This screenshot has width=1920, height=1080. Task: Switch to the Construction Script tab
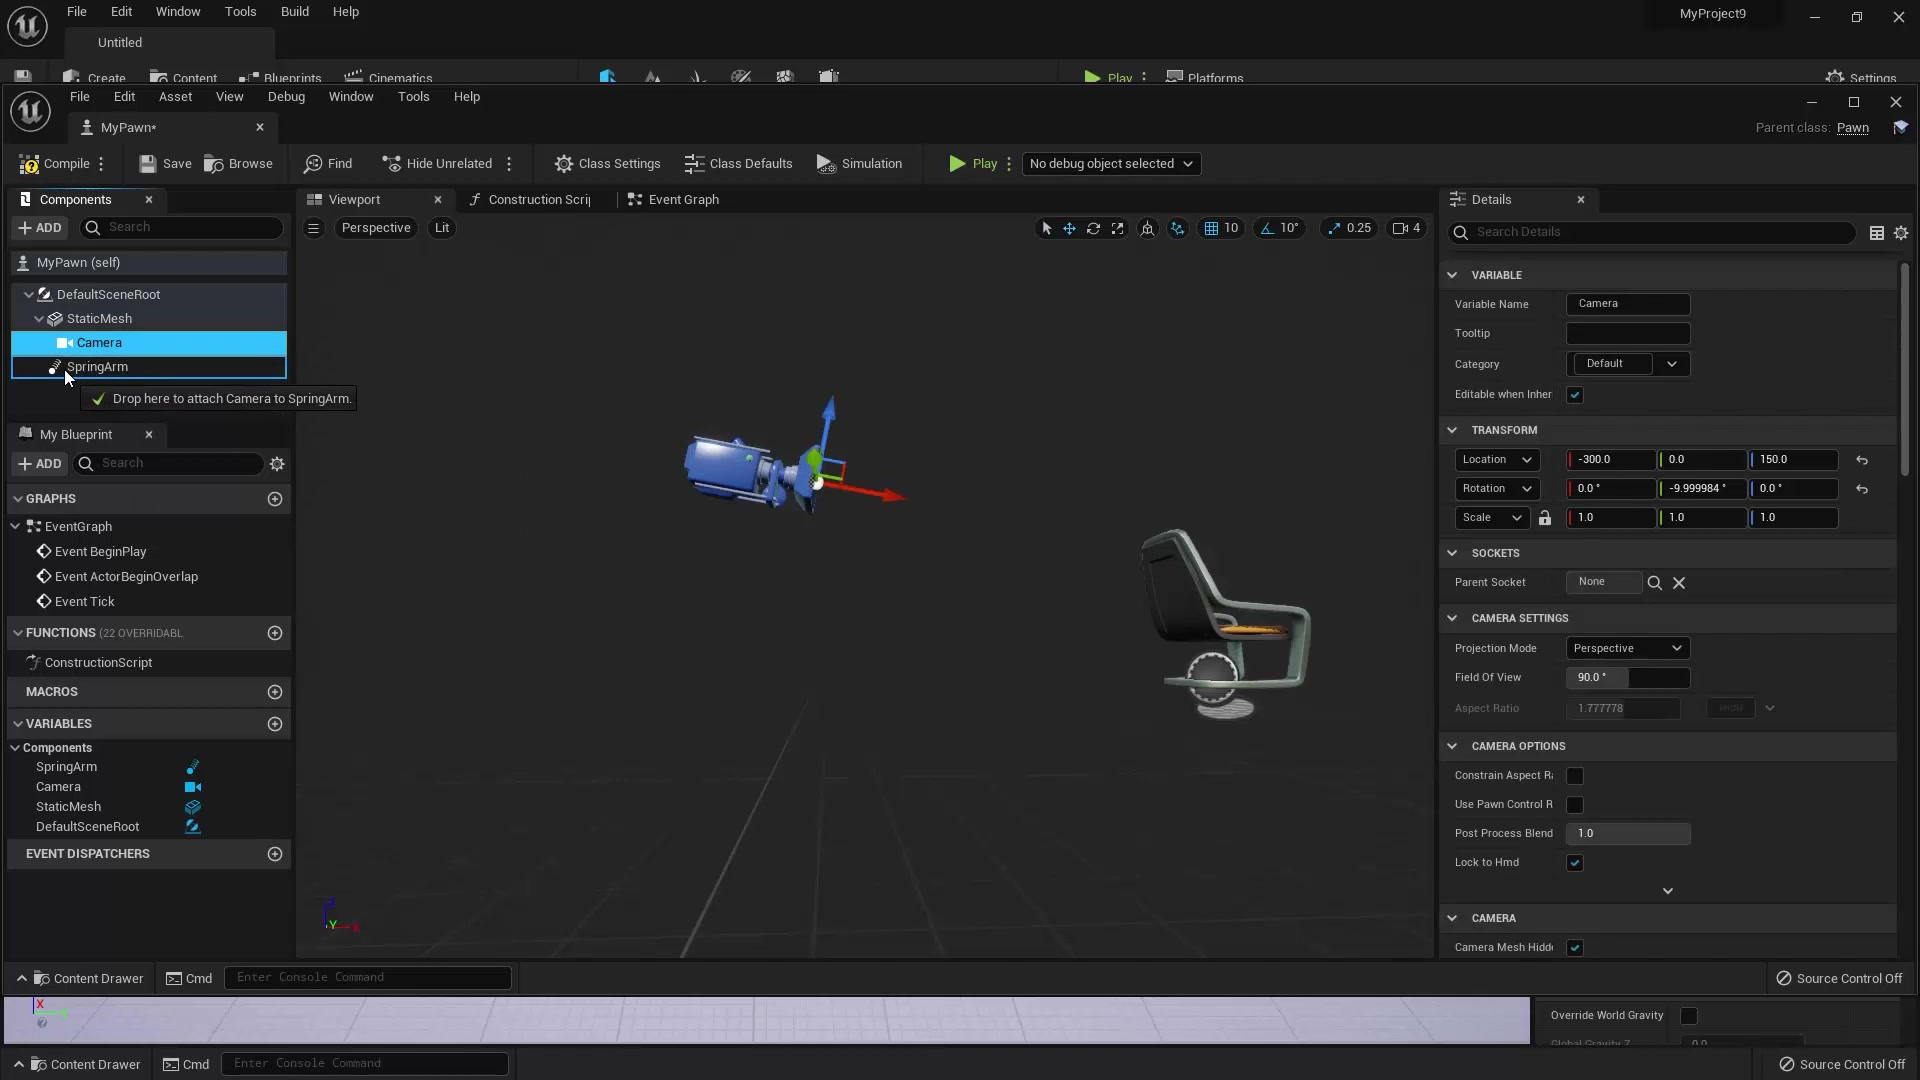pos(531,200)
